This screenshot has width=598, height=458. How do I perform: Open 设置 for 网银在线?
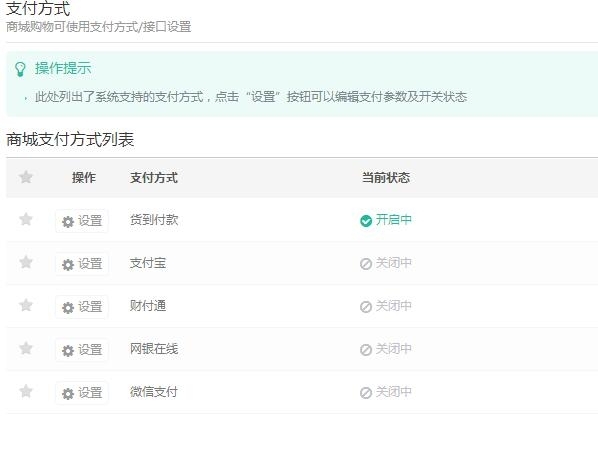(x=82, y=350)
